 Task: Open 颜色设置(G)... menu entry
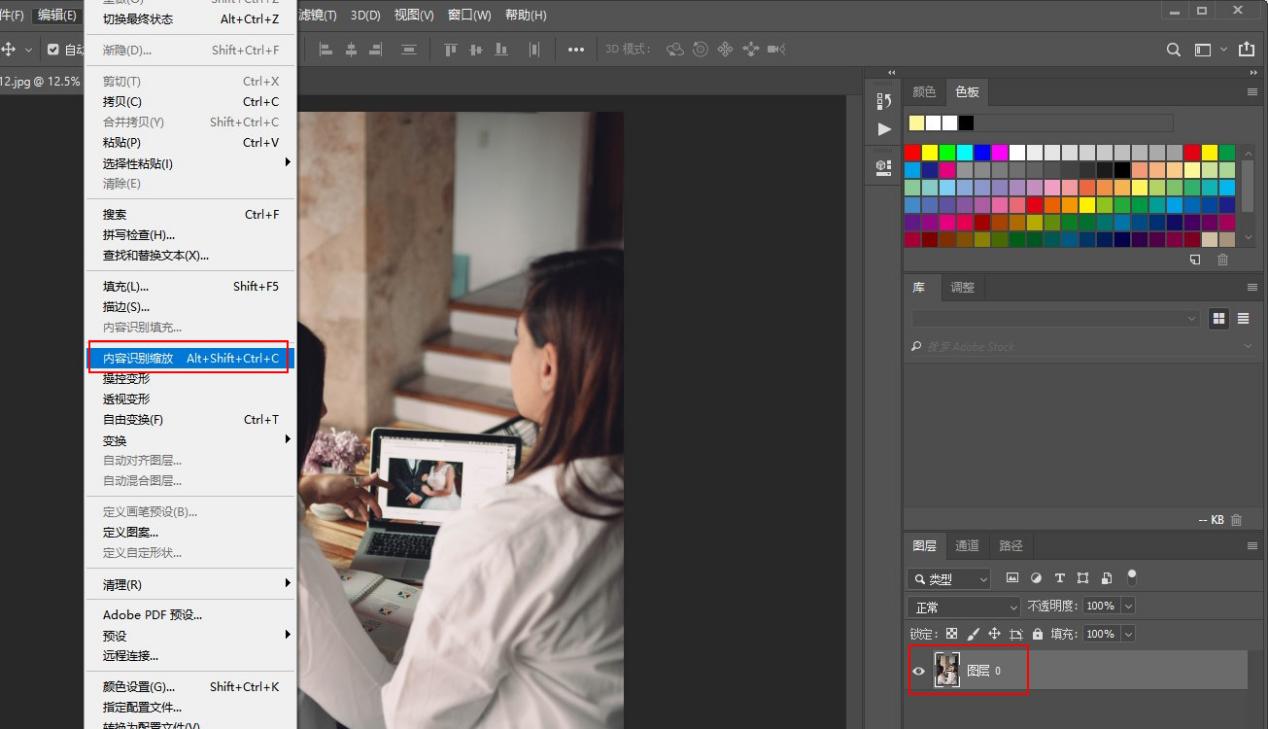click(191, 687)
